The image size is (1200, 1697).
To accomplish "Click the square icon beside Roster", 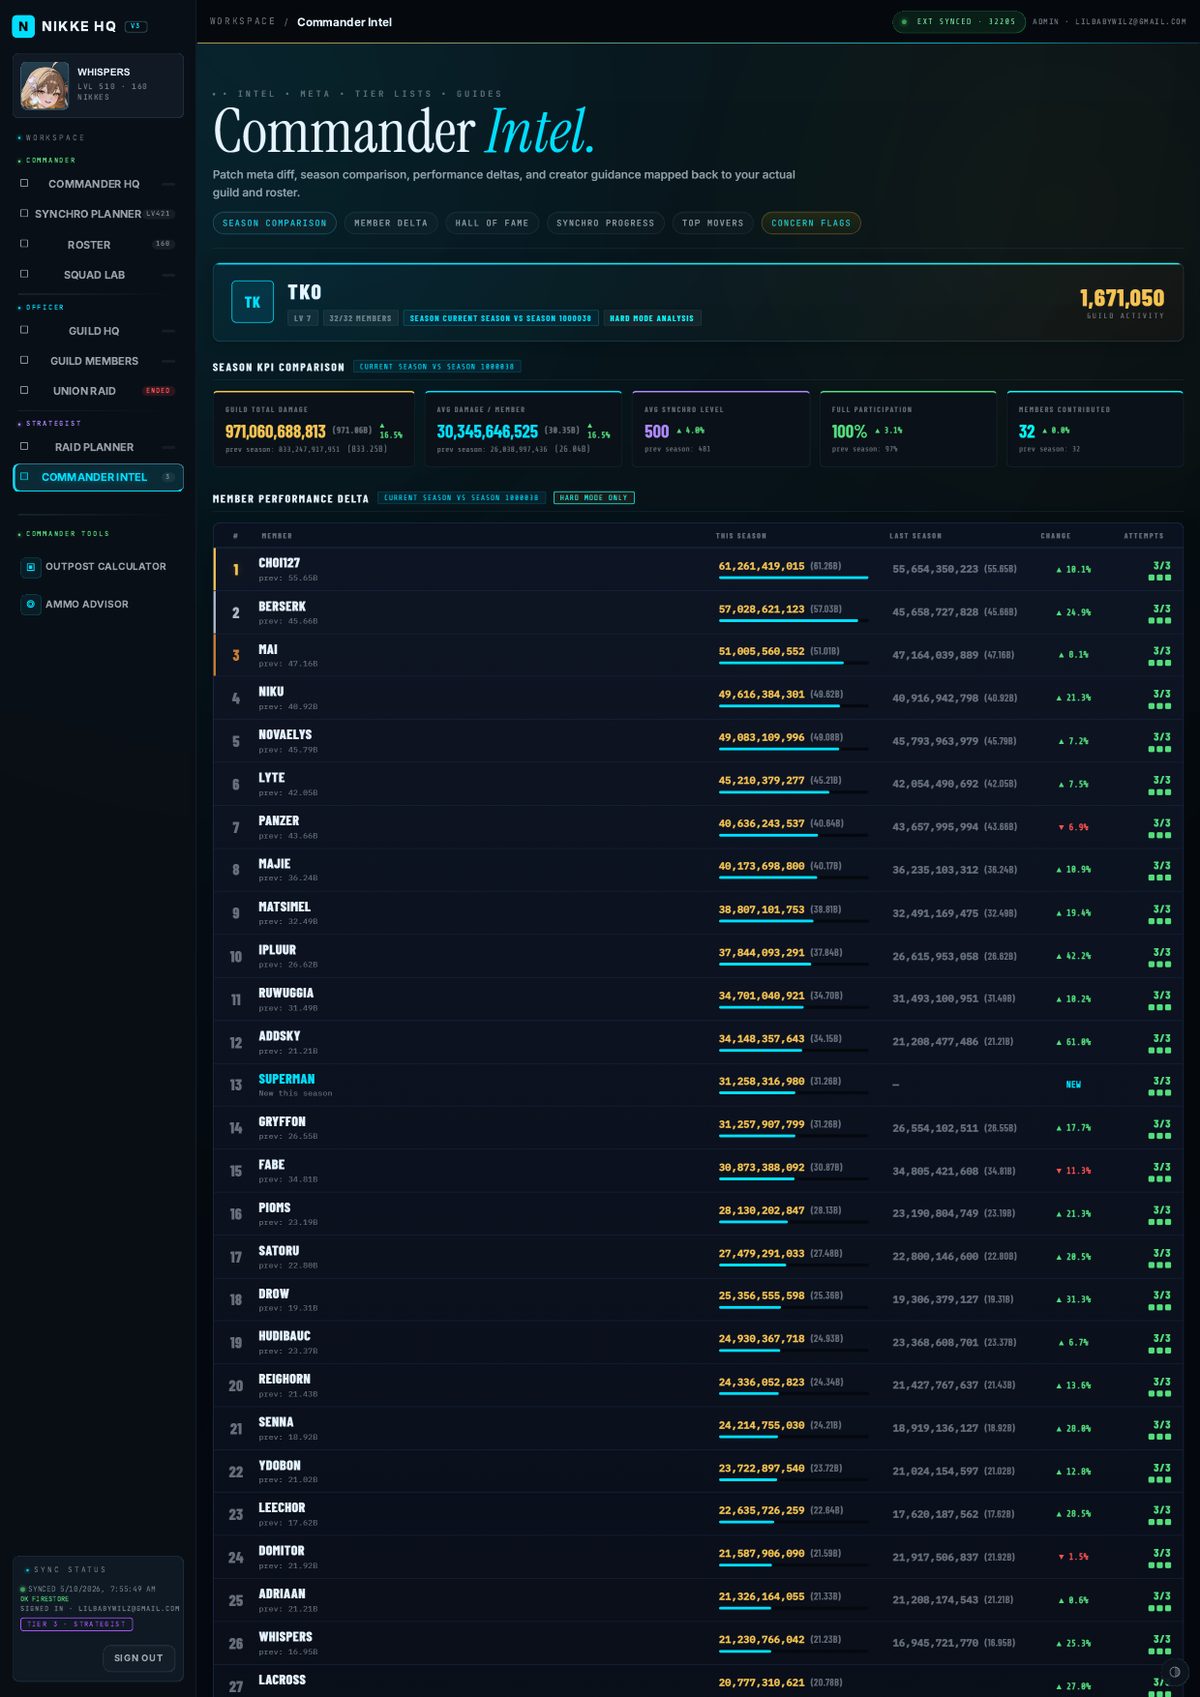I will point(24,244).
